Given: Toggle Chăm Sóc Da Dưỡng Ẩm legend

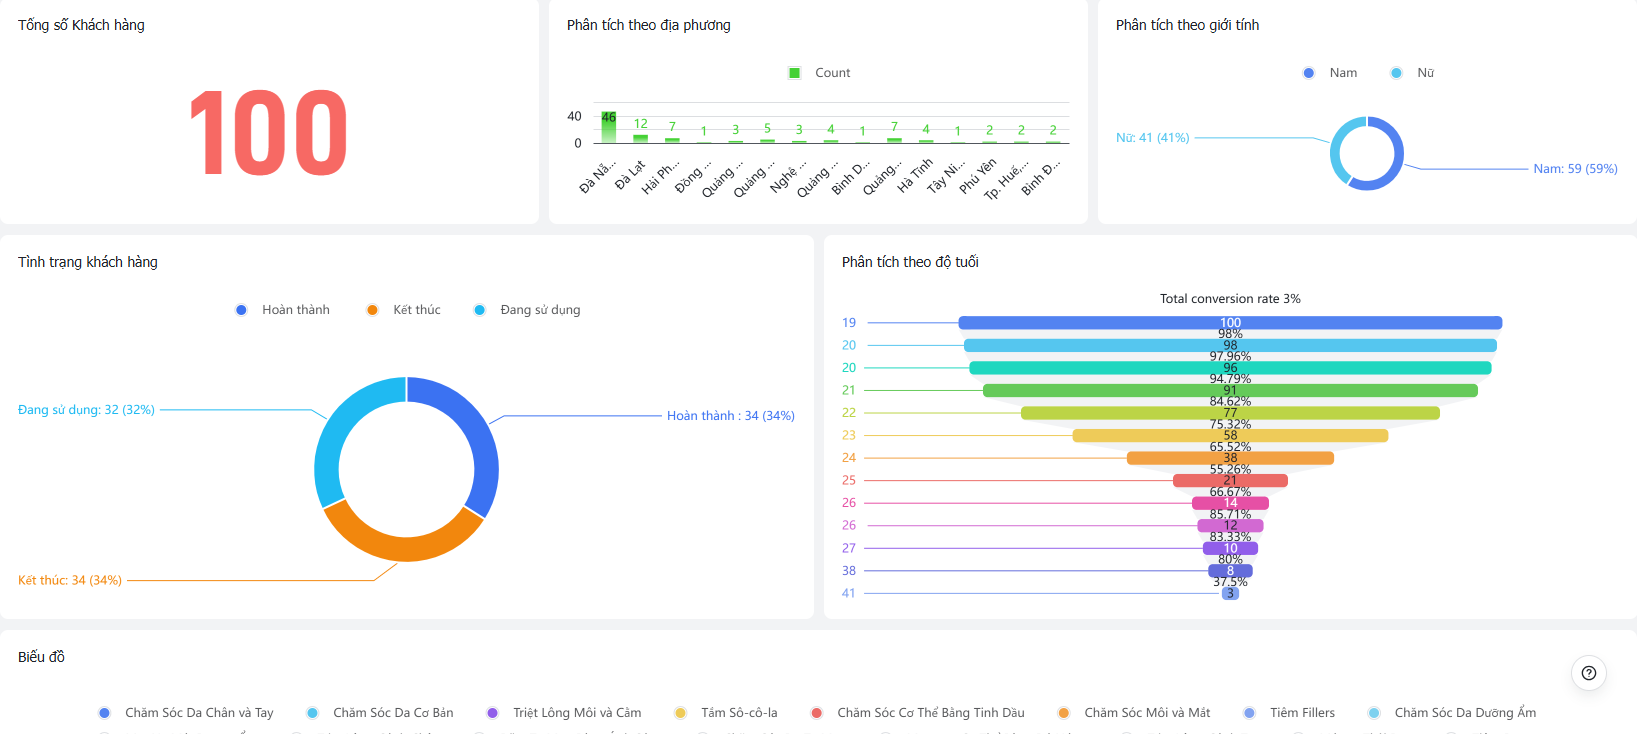Looking at the screenshot, I should (1452, 713).
